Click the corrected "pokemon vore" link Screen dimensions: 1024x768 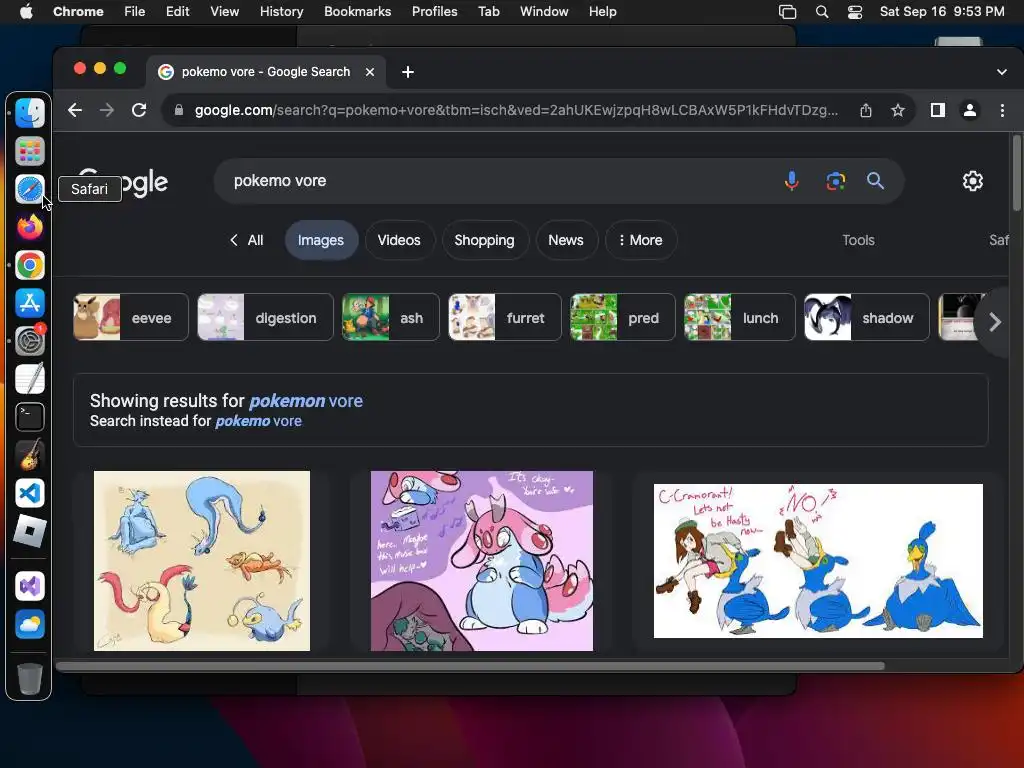click(x=306, y=401)
